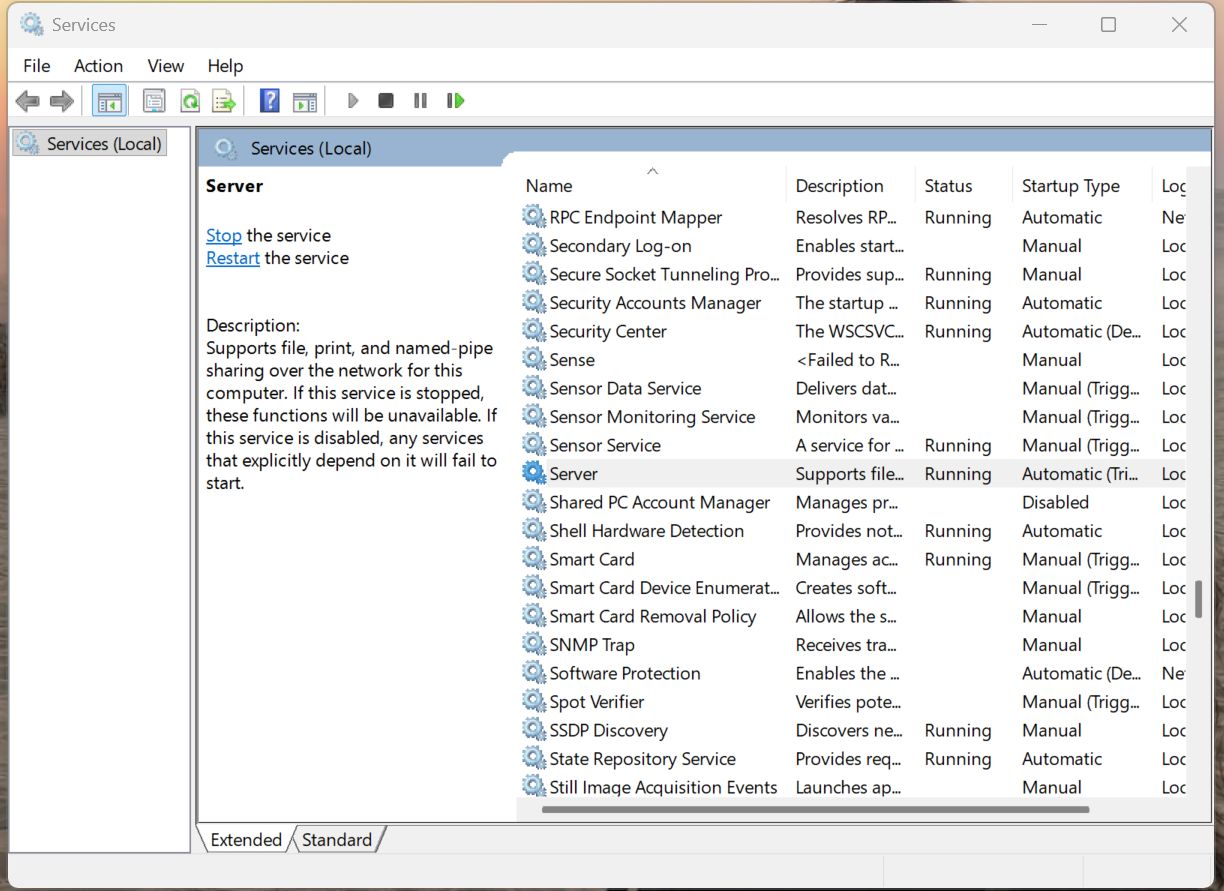Select the Smart Card service name
The image size is (1224, 891).
[x=591, y=559]
